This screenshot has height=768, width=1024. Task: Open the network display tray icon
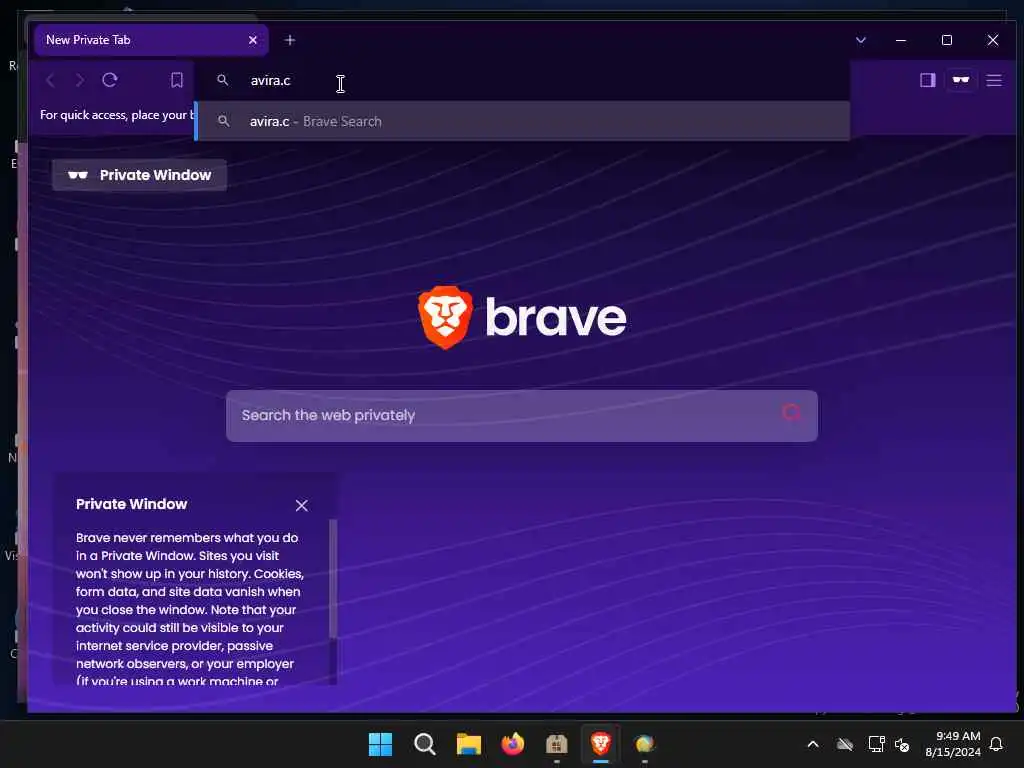coord(876,744)
